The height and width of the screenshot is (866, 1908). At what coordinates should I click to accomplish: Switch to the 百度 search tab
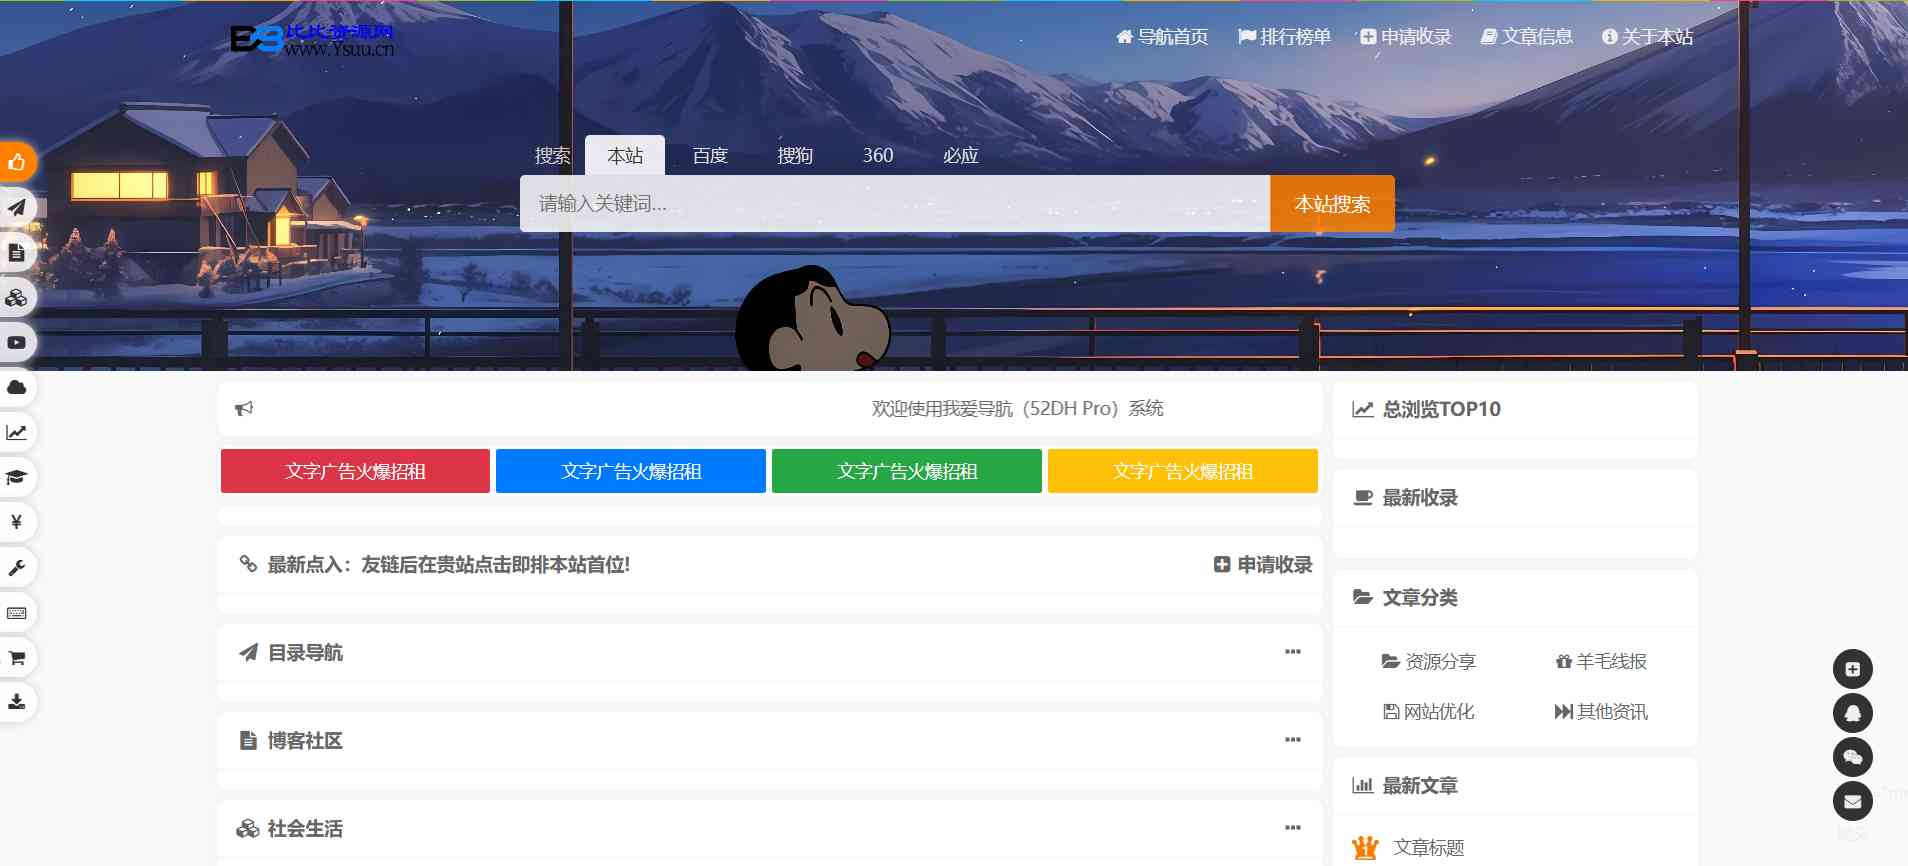[710, 156]
